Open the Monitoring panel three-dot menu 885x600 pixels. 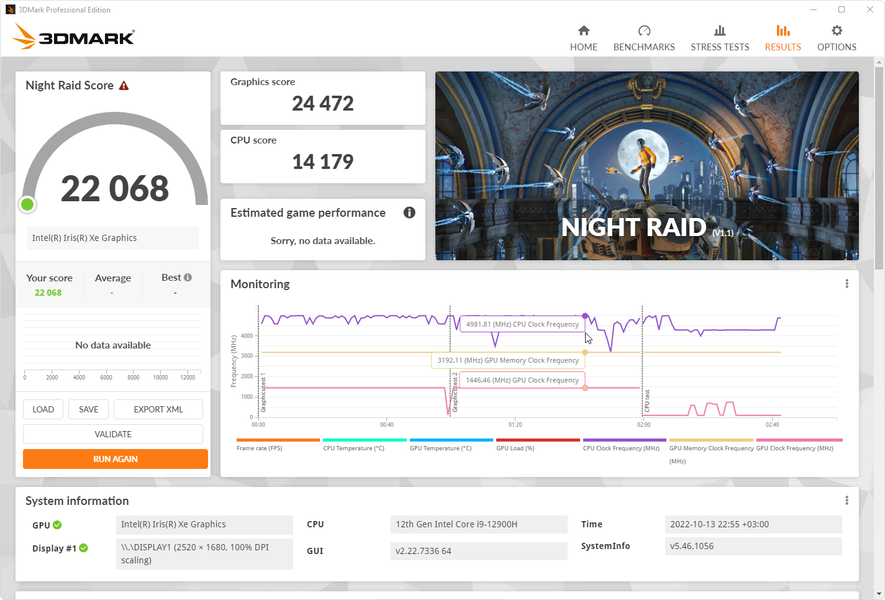point(846,284)
